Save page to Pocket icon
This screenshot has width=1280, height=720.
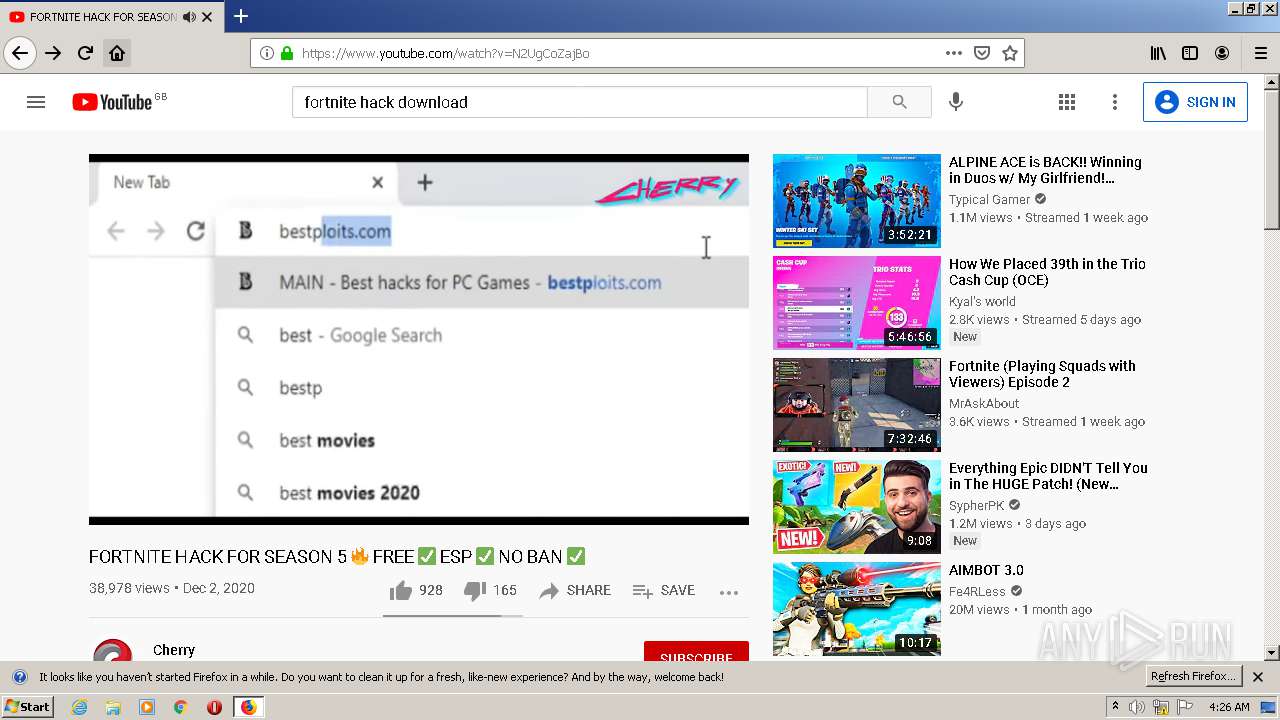pyautogui.click(x=982, y=53)
